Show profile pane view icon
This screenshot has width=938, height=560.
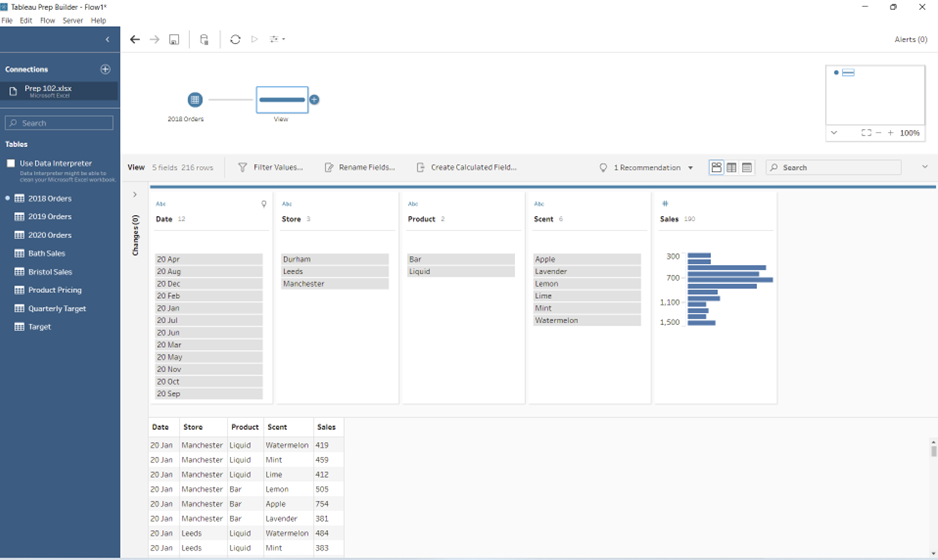[716, 168]
